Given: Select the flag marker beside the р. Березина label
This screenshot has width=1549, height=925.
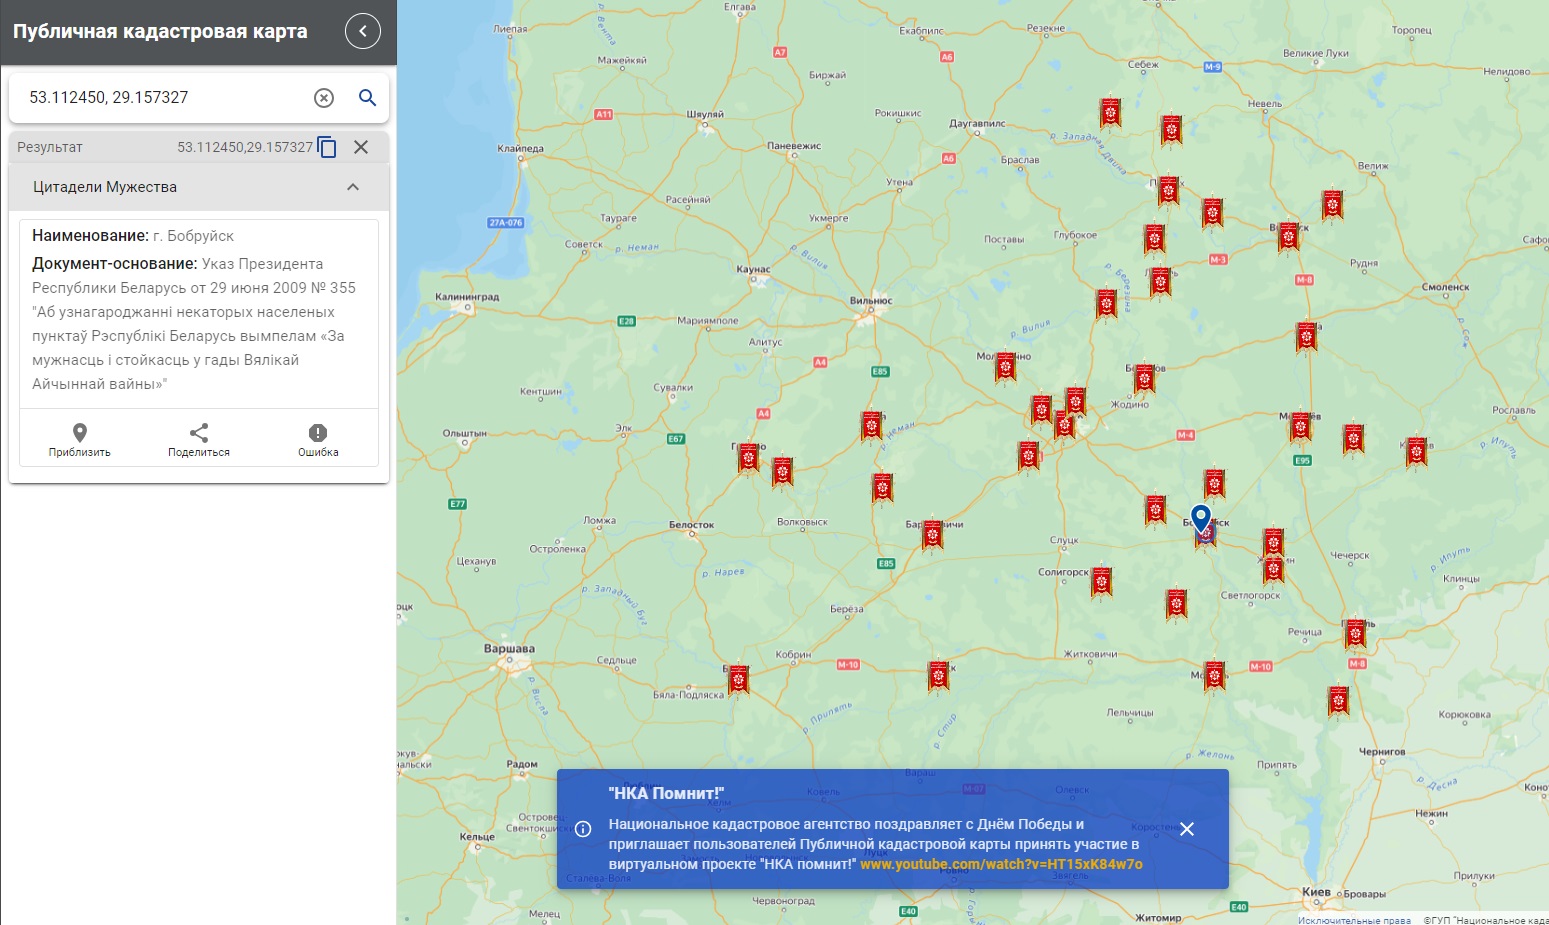Looking at the screenshot, I should 1106,303.
